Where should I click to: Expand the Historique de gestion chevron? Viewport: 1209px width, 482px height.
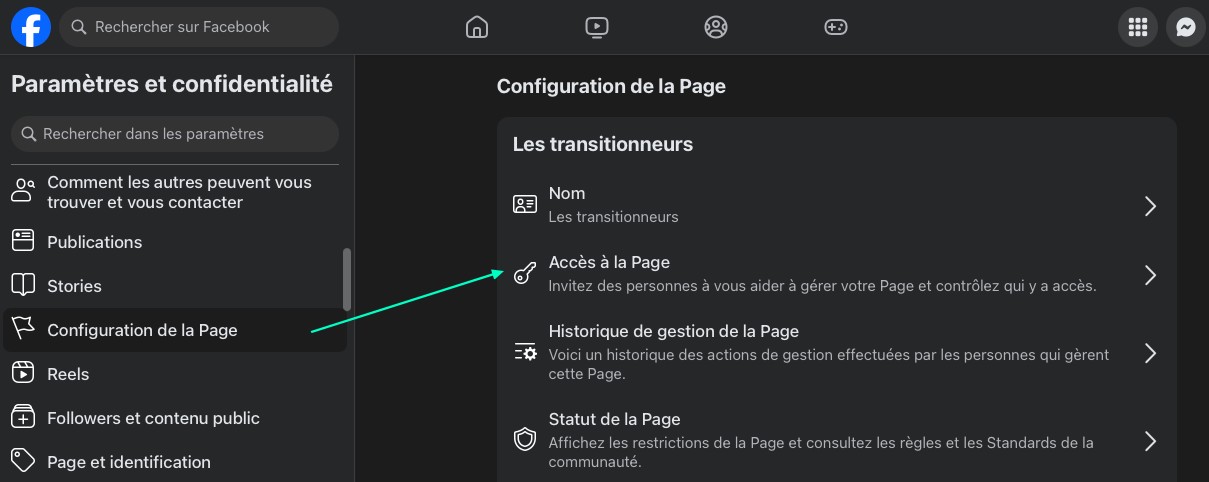click(x=1150, y=353)
